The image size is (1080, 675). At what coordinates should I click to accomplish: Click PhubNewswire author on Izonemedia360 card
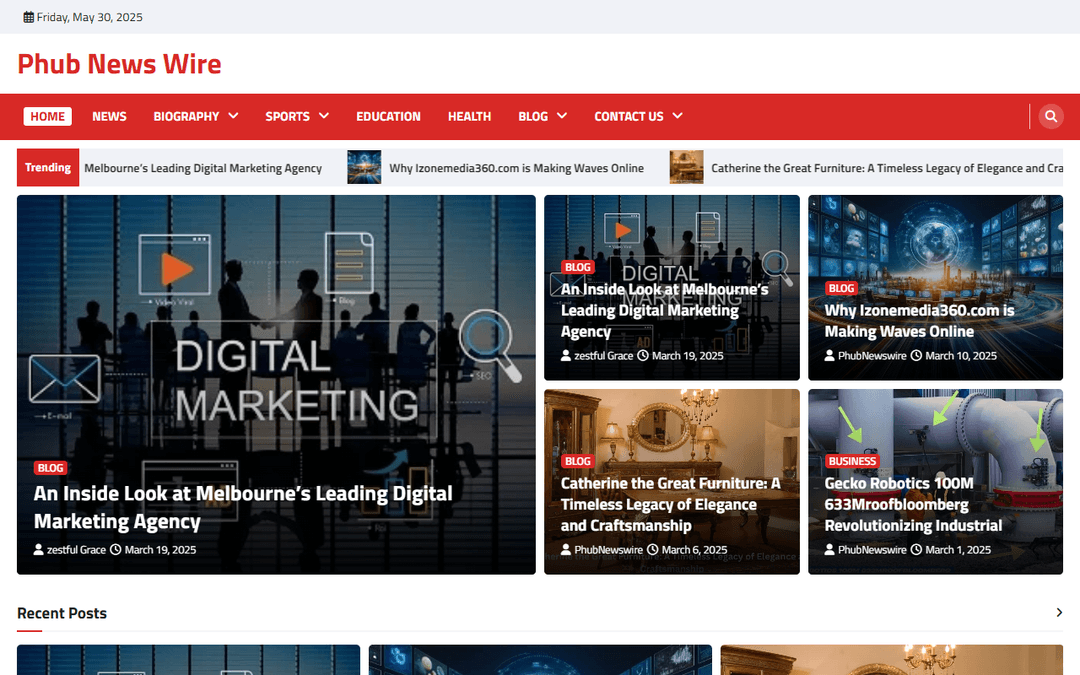tap(865, 355)
